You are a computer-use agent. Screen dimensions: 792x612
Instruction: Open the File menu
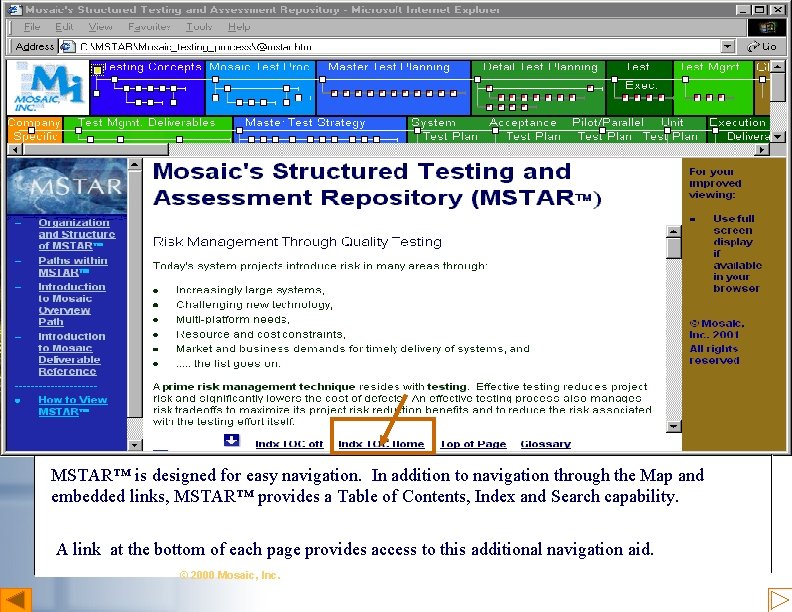pyautogui.click(x=32, y=27)
